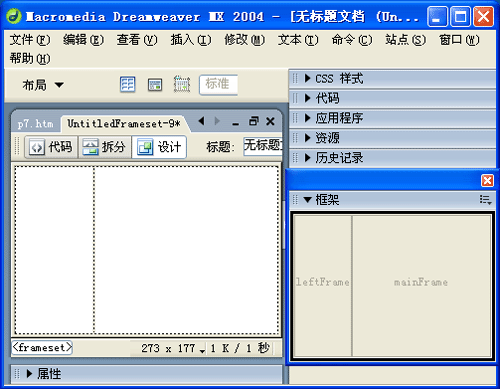
Task: Restore down the document window
Action: coord(254,121)
